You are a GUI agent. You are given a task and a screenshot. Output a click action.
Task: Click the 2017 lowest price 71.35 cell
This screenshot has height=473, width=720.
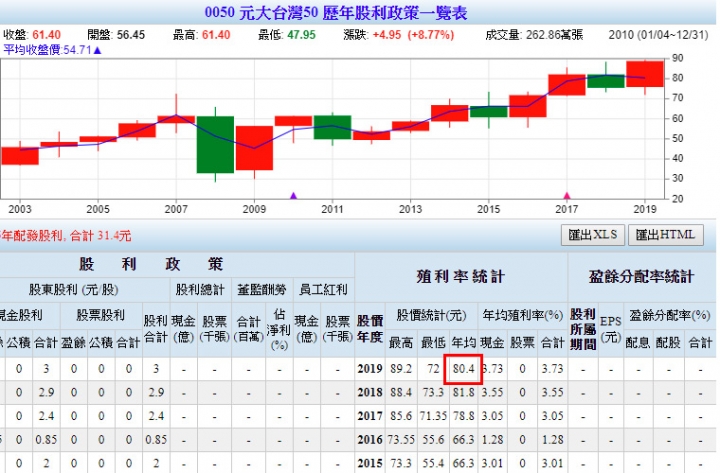pos(433,416)
